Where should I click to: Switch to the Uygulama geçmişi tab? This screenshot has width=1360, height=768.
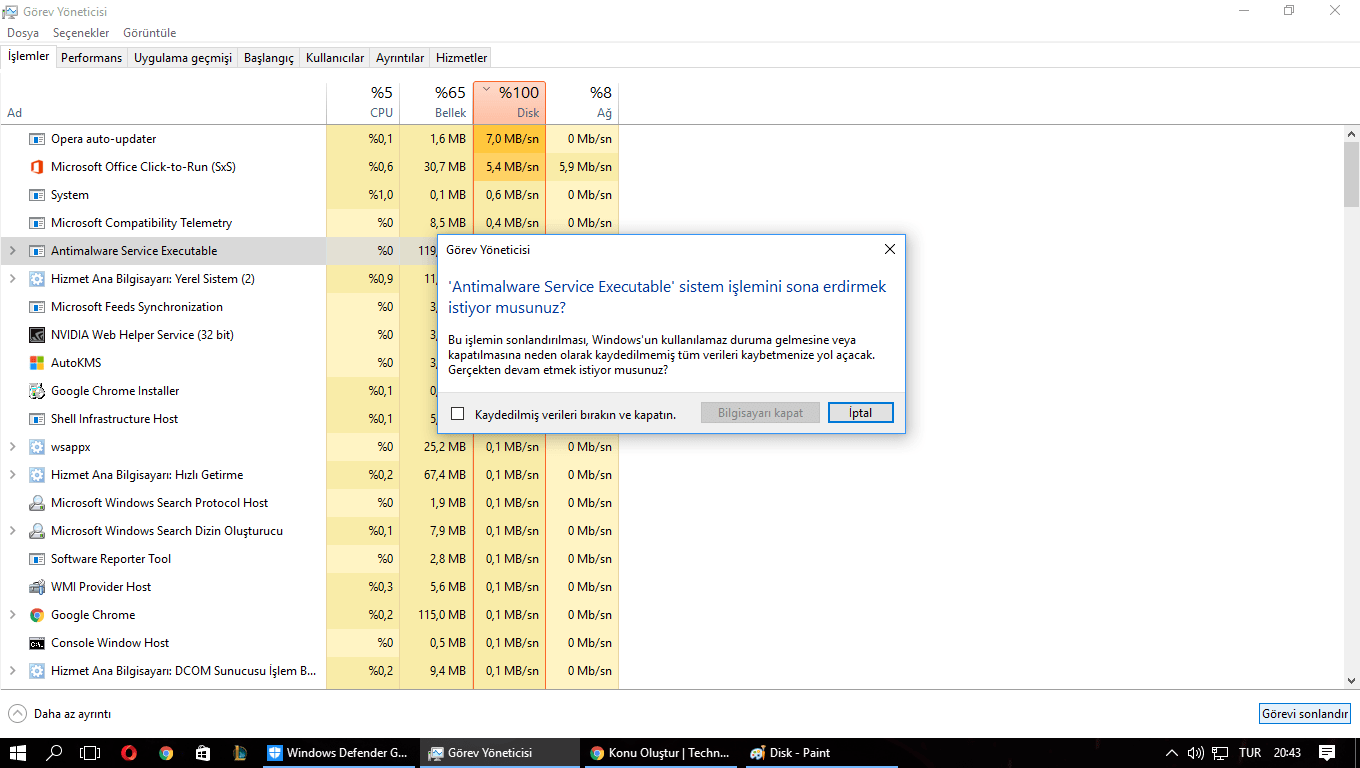pyautogui.click(x=183, y=58)
